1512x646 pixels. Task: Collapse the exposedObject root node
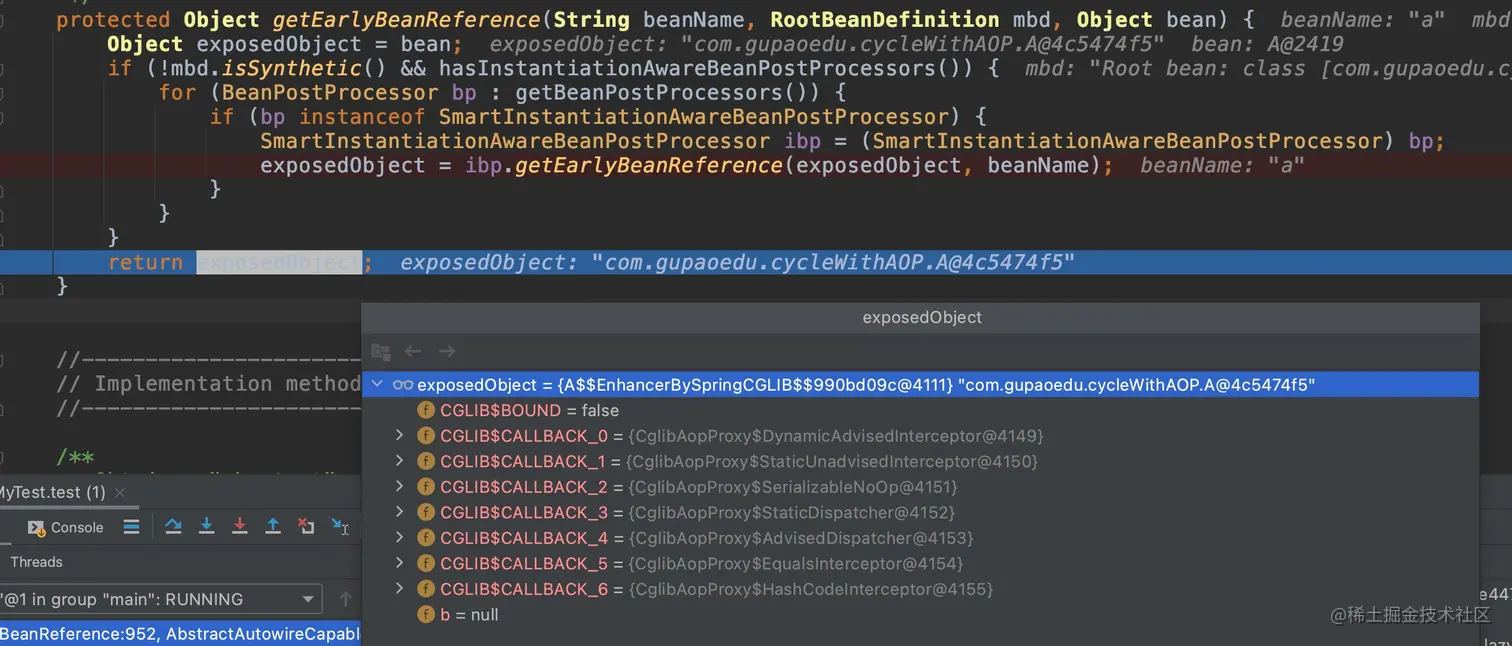pos(377,384)
